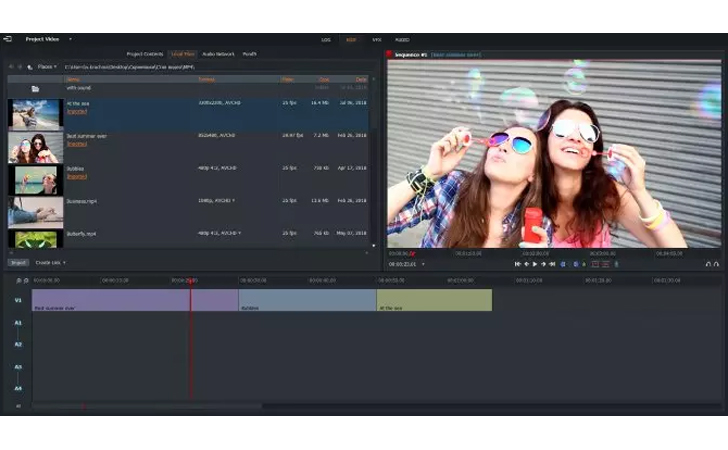The image size is (728, 450).
Task: Click the Import button
Action: coord(18,263)
